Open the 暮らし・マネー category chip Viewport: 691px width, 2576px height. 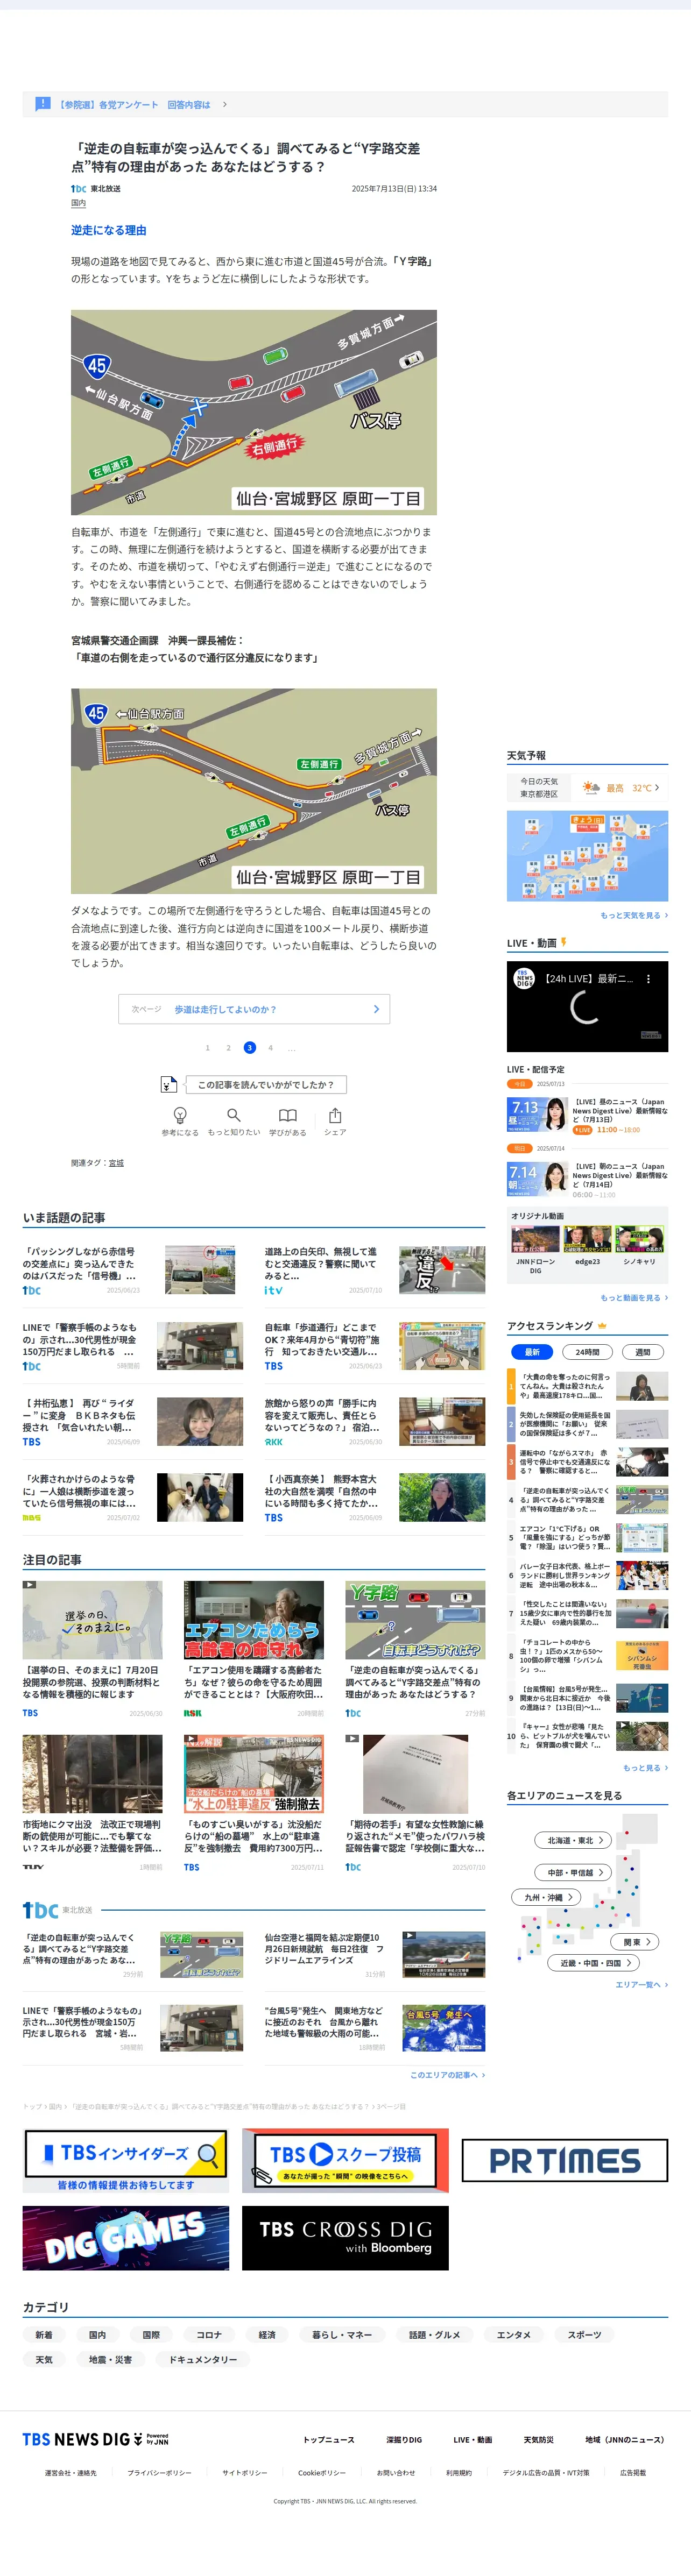tap(342, 2335)
